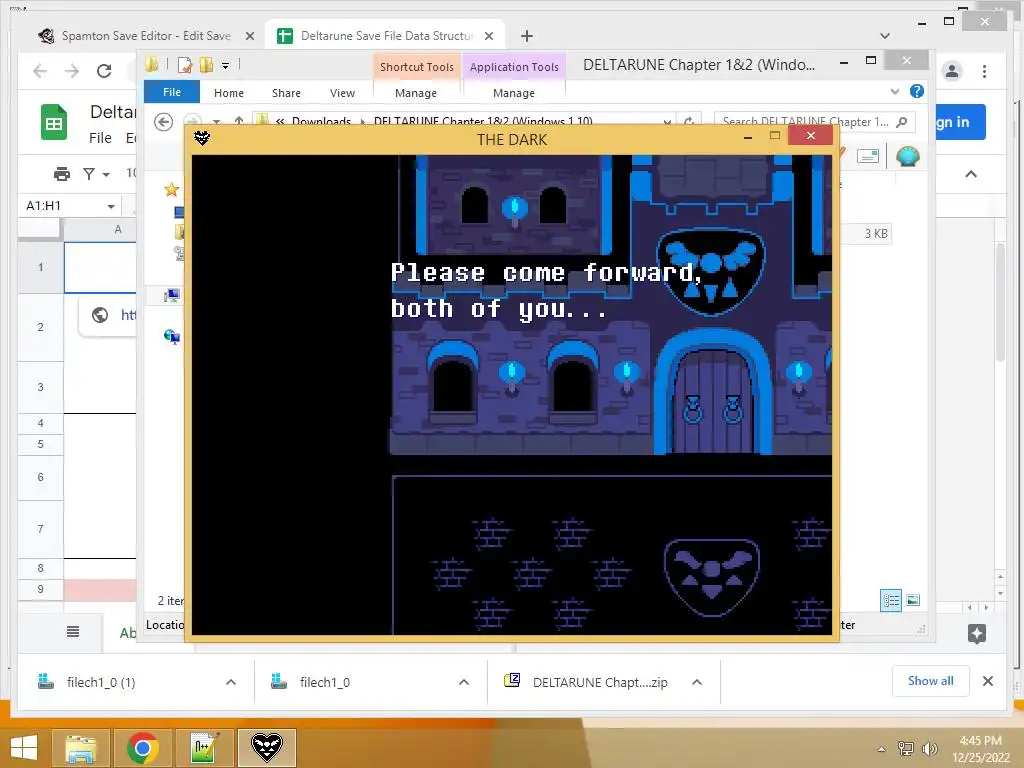Open Shortcut Tools Manage tab
Screen dimensions: 1024x768
[416, 93]
